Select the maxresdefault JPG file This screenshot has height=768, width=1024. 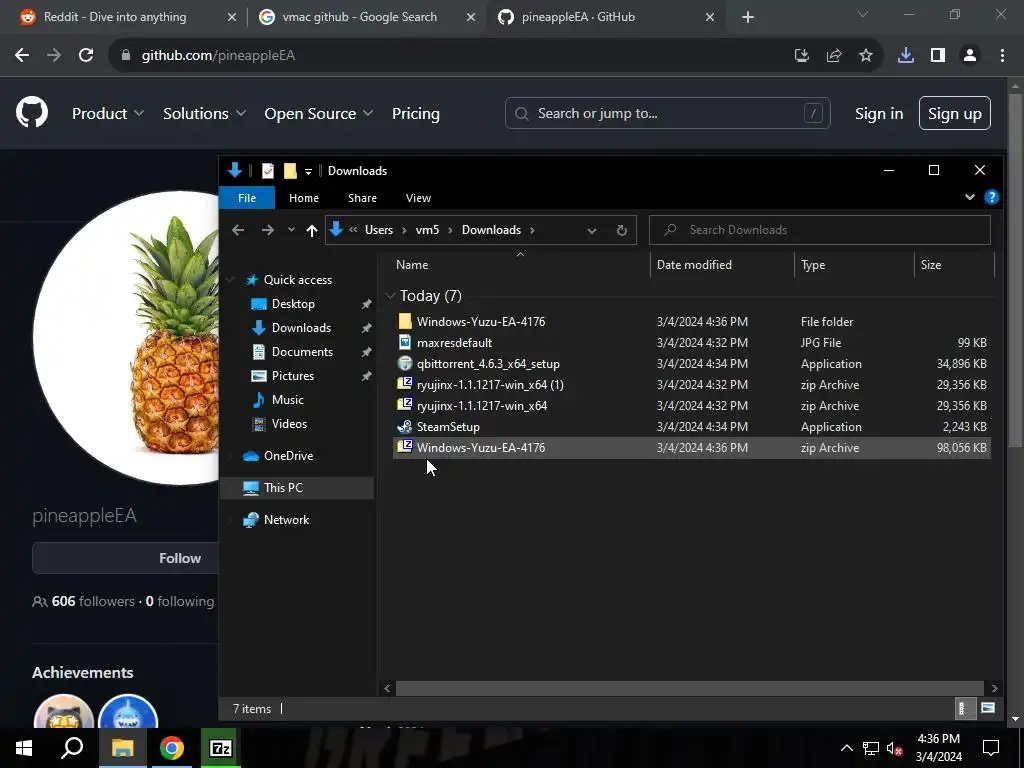click(692, 343)
